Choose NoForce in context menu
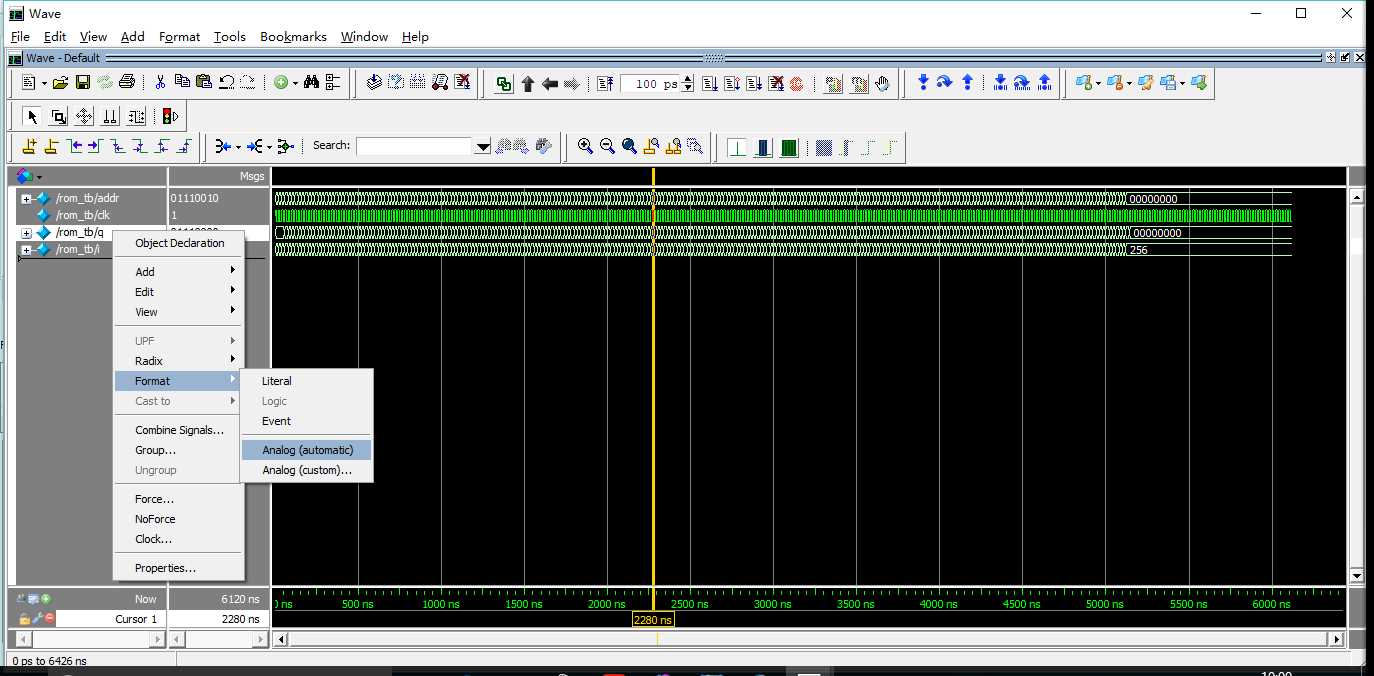This screenshot has height=676, width=1374. 178,519
